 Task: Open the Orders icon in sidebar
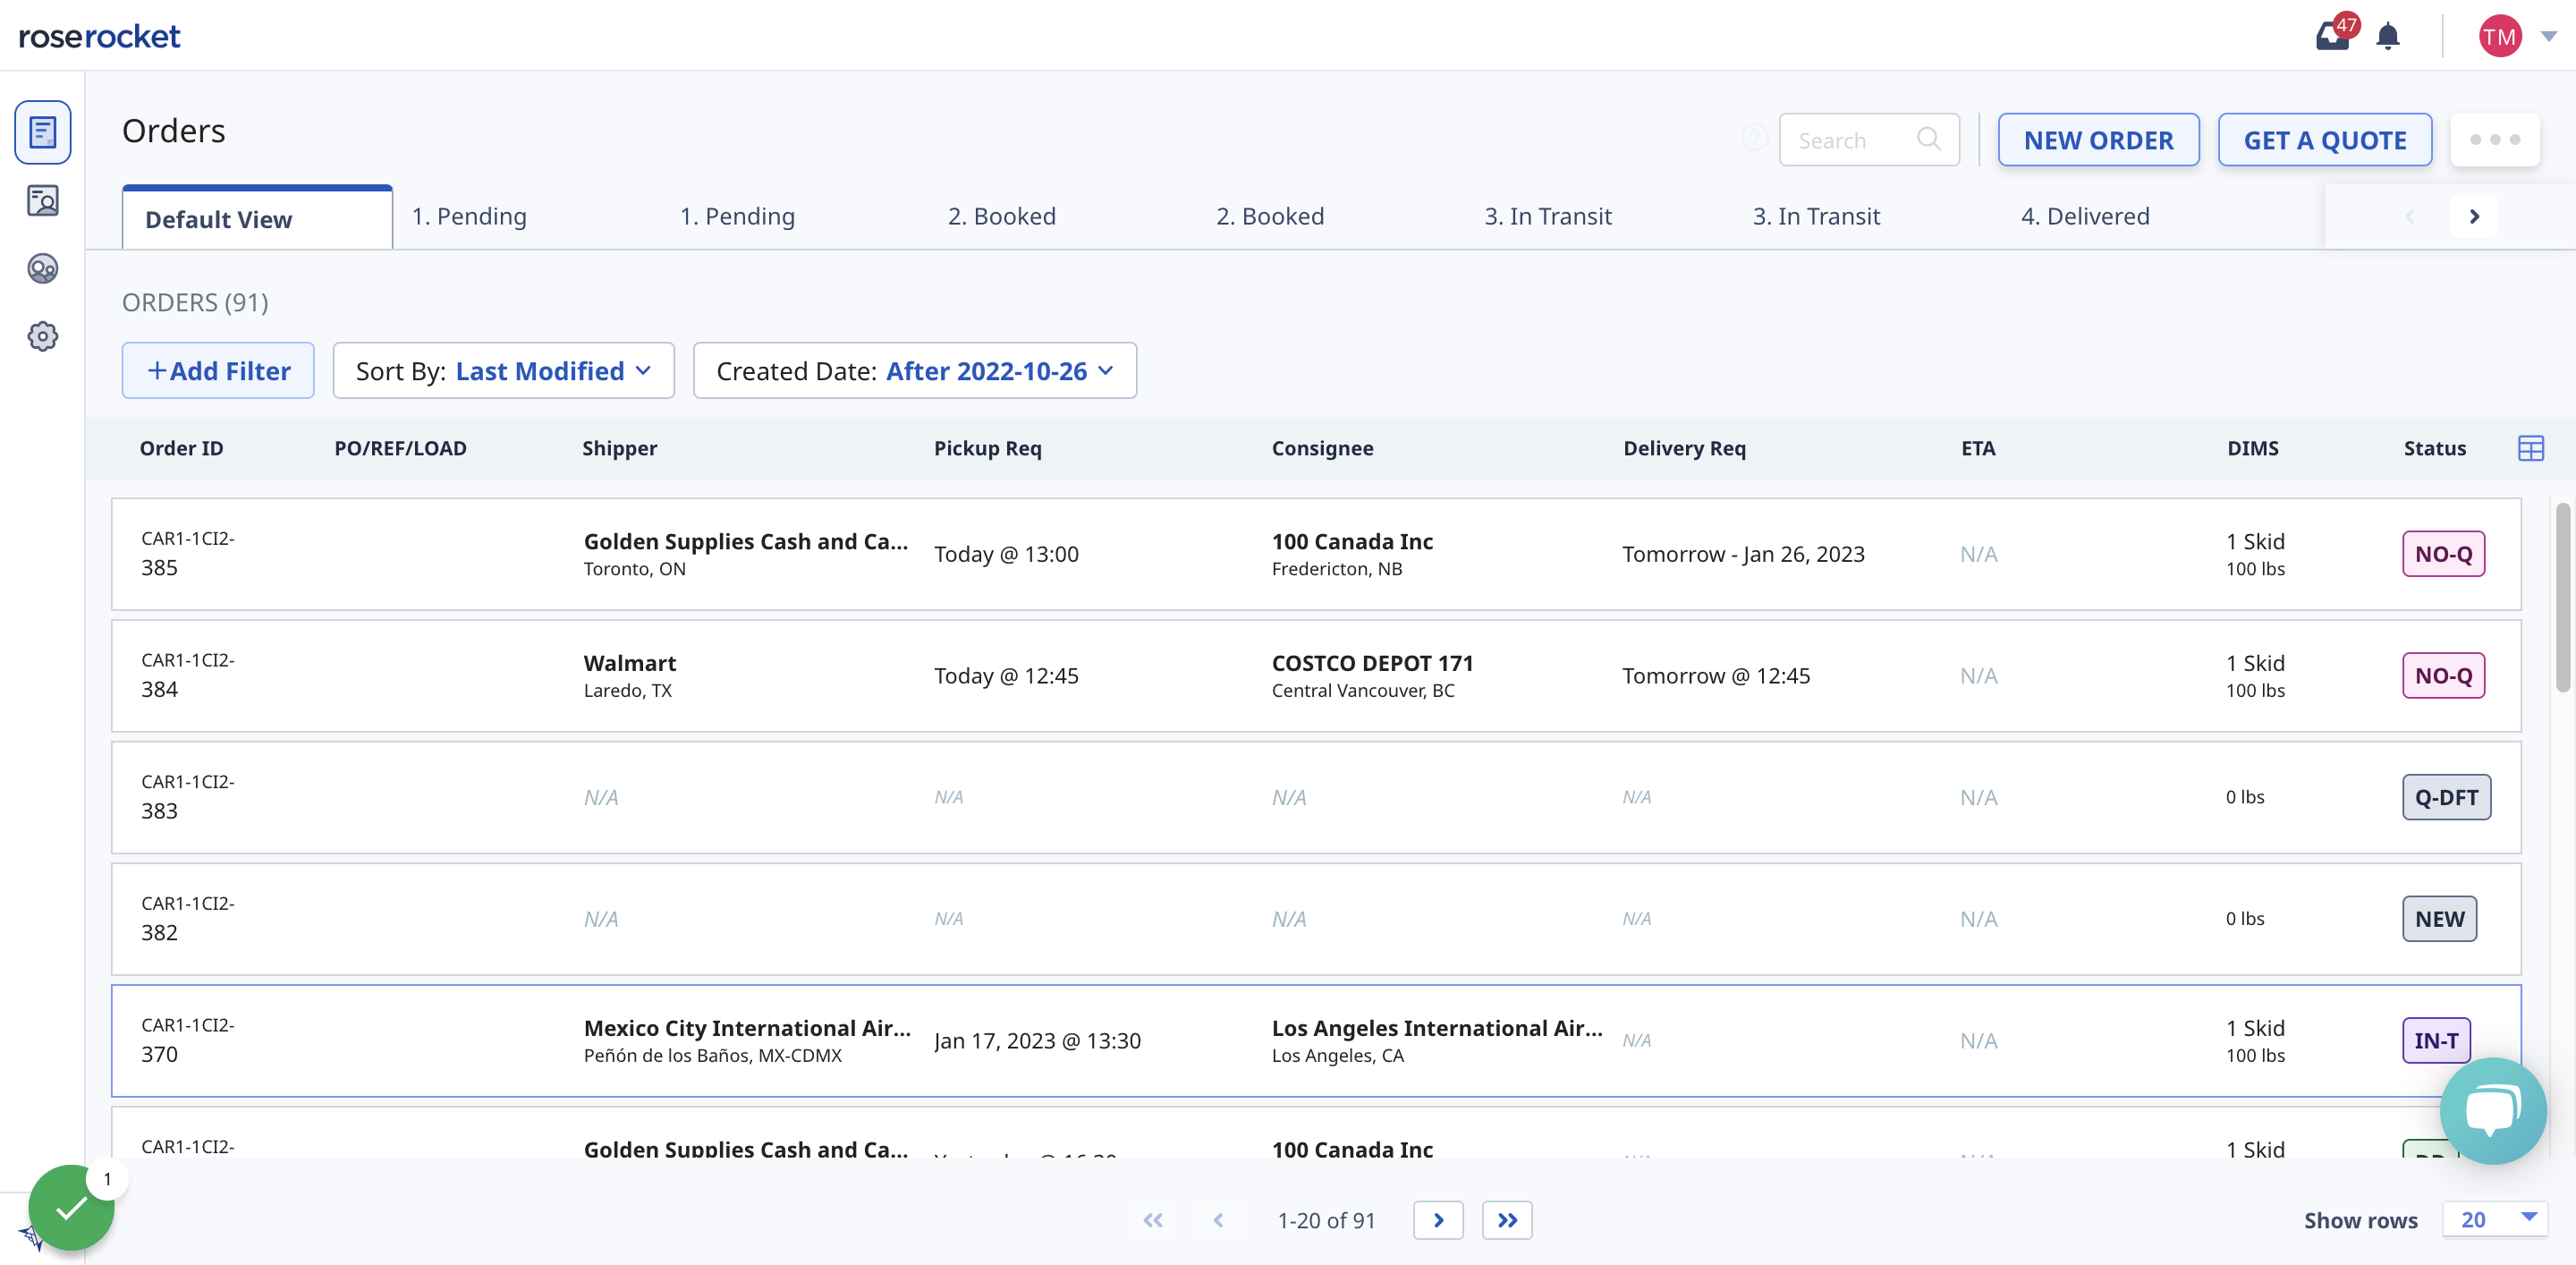pyautogui.click(x=42, y=132)
